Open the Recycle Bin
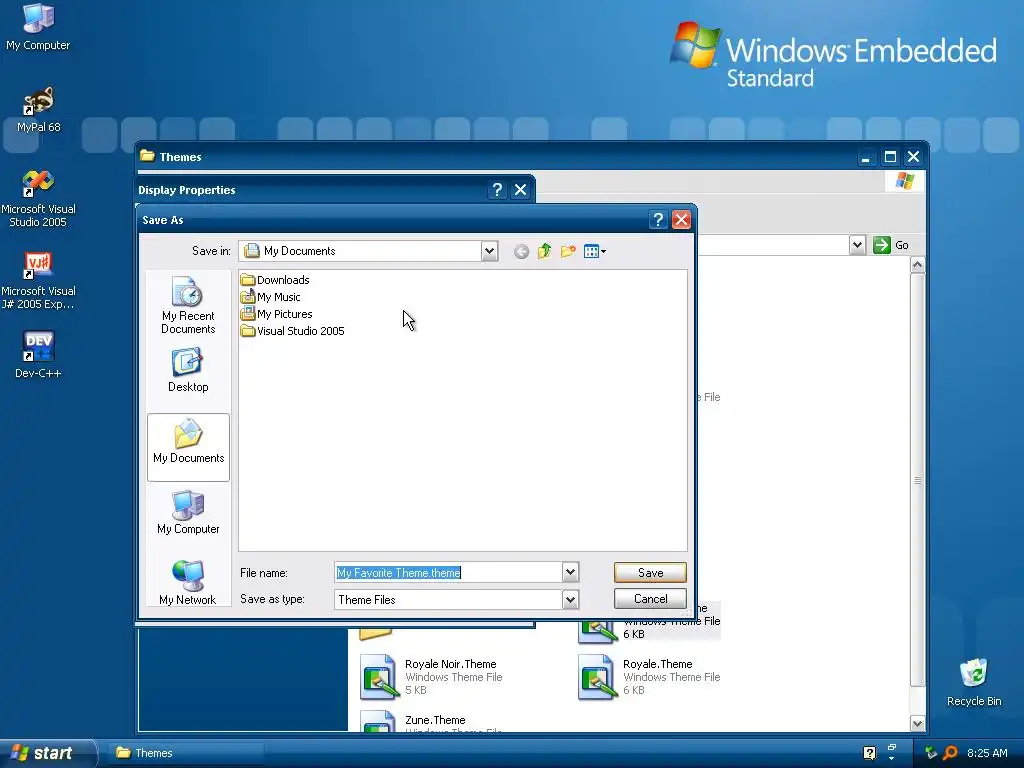Viewport: 1024px width, 768px height. point(974,682)
